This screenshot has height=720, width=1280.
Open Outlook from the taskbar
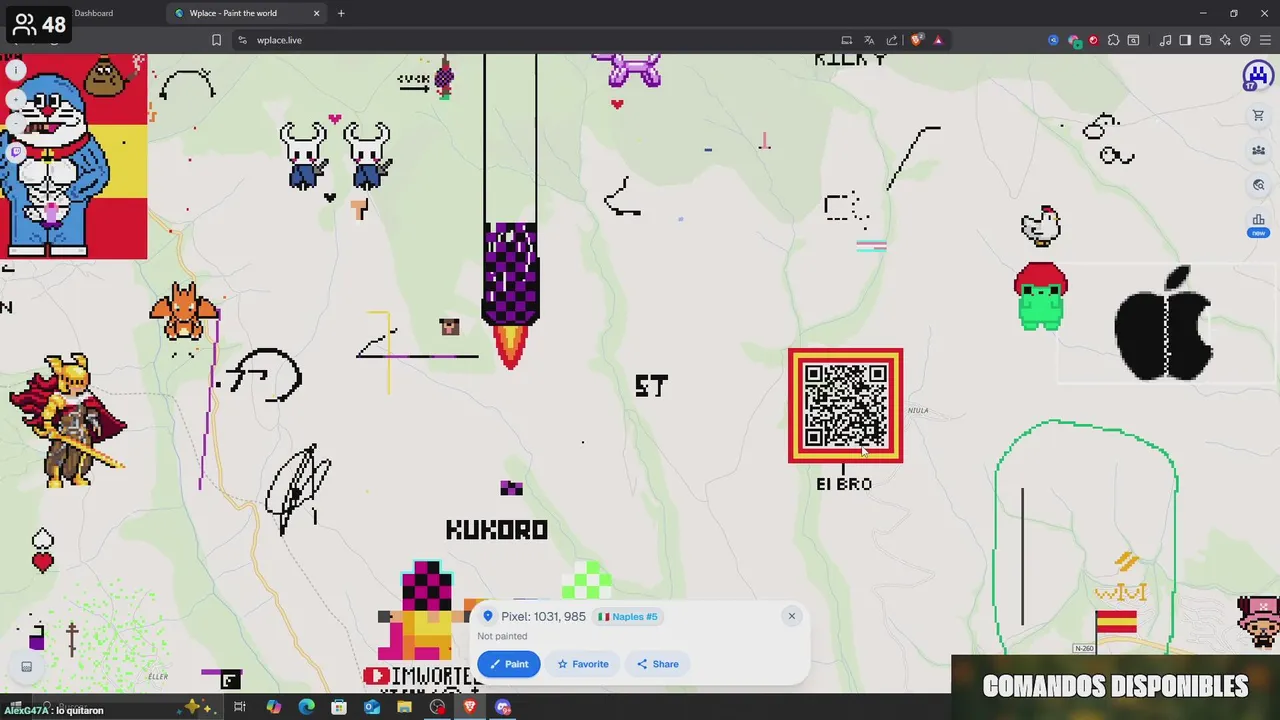coord(372,707)
